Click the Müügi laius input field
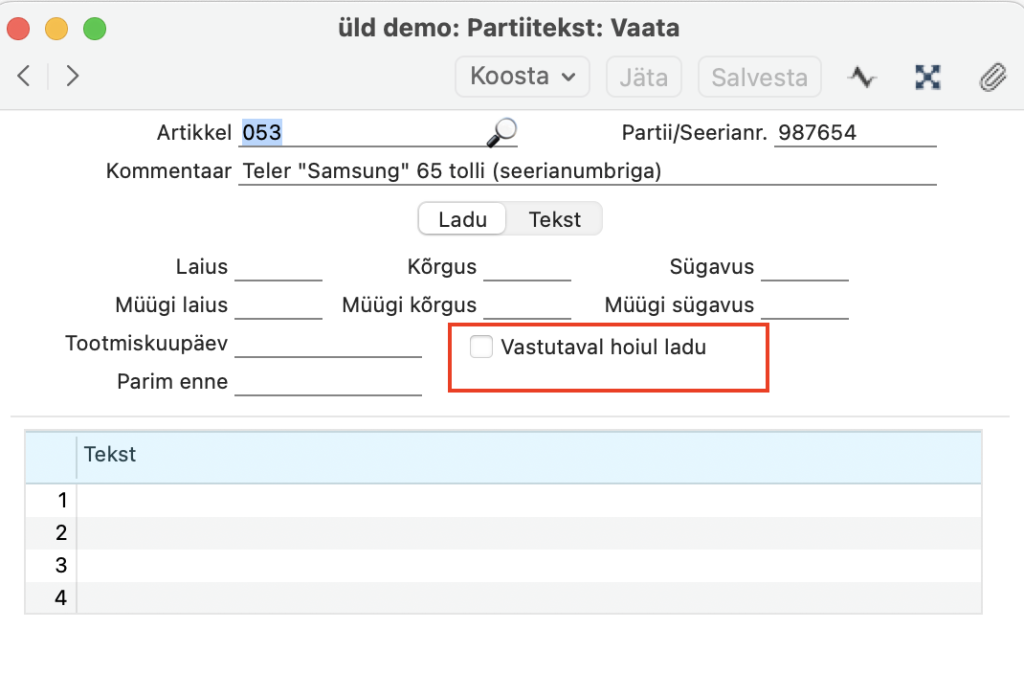The image size is (1024, 674). coord(277,306)
